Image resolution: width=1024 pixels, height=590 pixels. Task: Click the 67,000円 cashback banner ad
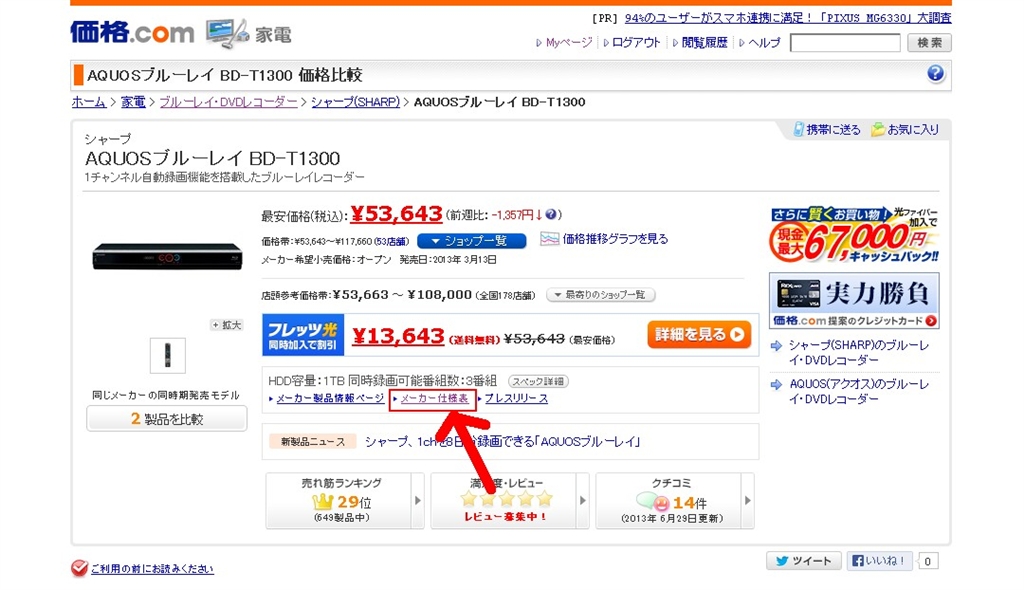pos(854,235)
